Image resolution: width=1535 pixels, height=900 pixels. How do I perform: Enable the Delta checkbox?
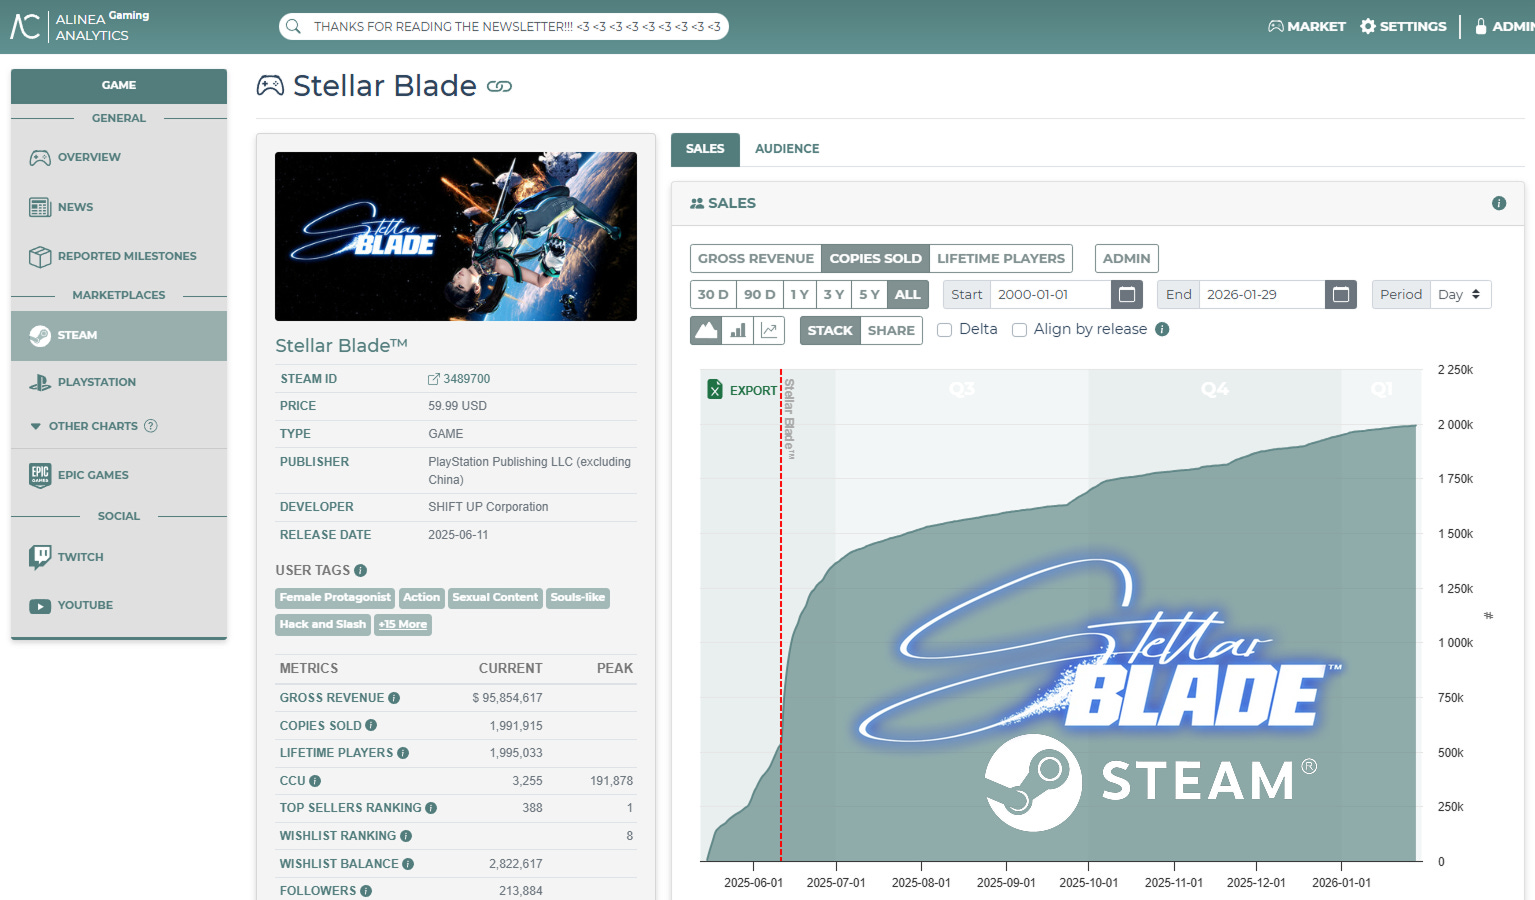coord(944,330)
